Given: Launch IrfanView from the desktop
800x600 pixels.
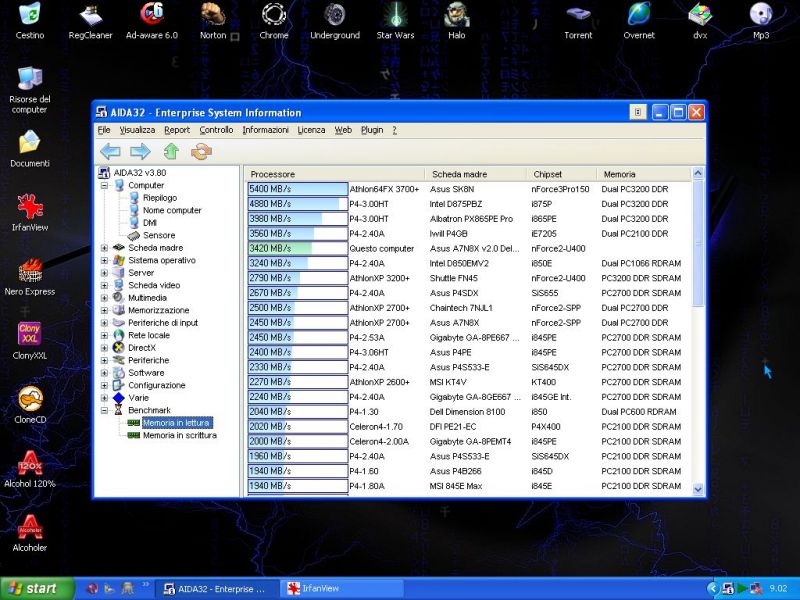Looking at the screenshot, I should tap(30, 213).
